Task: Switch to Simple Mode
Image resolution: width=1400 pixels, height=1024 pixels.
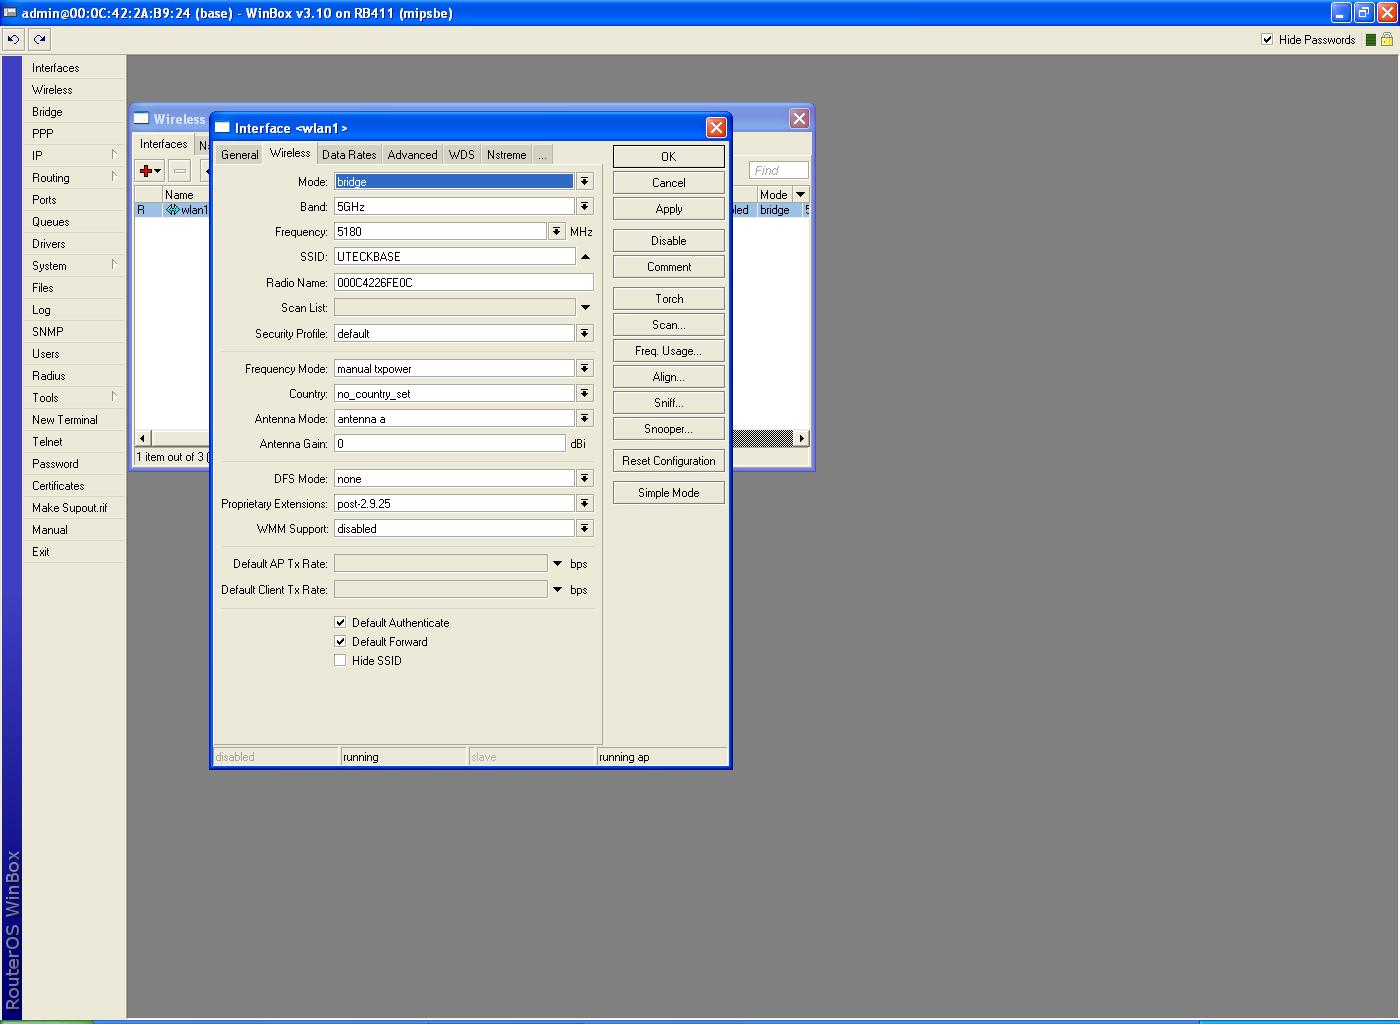Action: point(669,493)
